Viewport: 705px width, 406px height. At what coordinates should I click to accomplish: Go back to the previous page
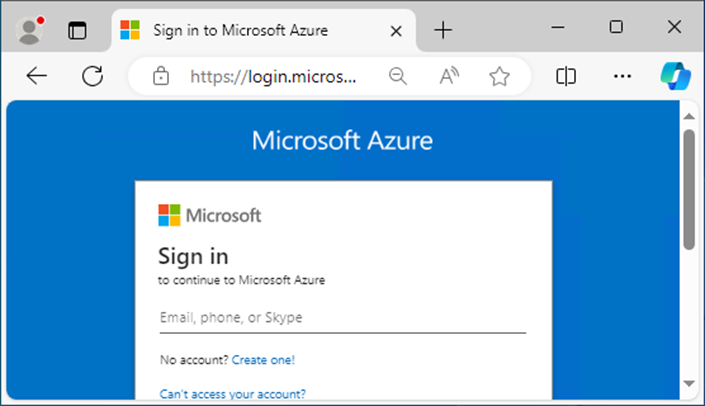(x=36, y=76)
